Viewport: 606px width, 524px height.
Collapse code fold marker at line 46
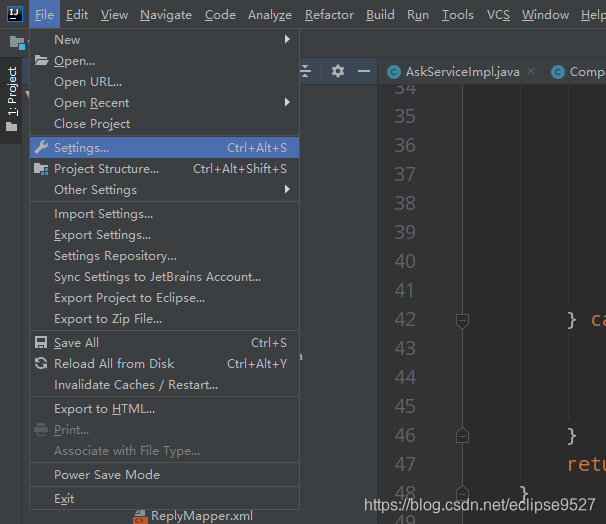(462, 436)
